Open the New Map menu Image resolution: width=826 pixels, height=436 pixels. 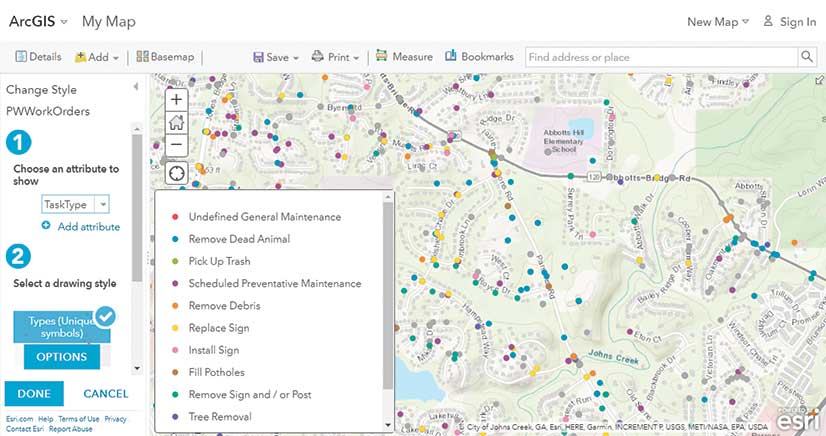pos(717,22)
